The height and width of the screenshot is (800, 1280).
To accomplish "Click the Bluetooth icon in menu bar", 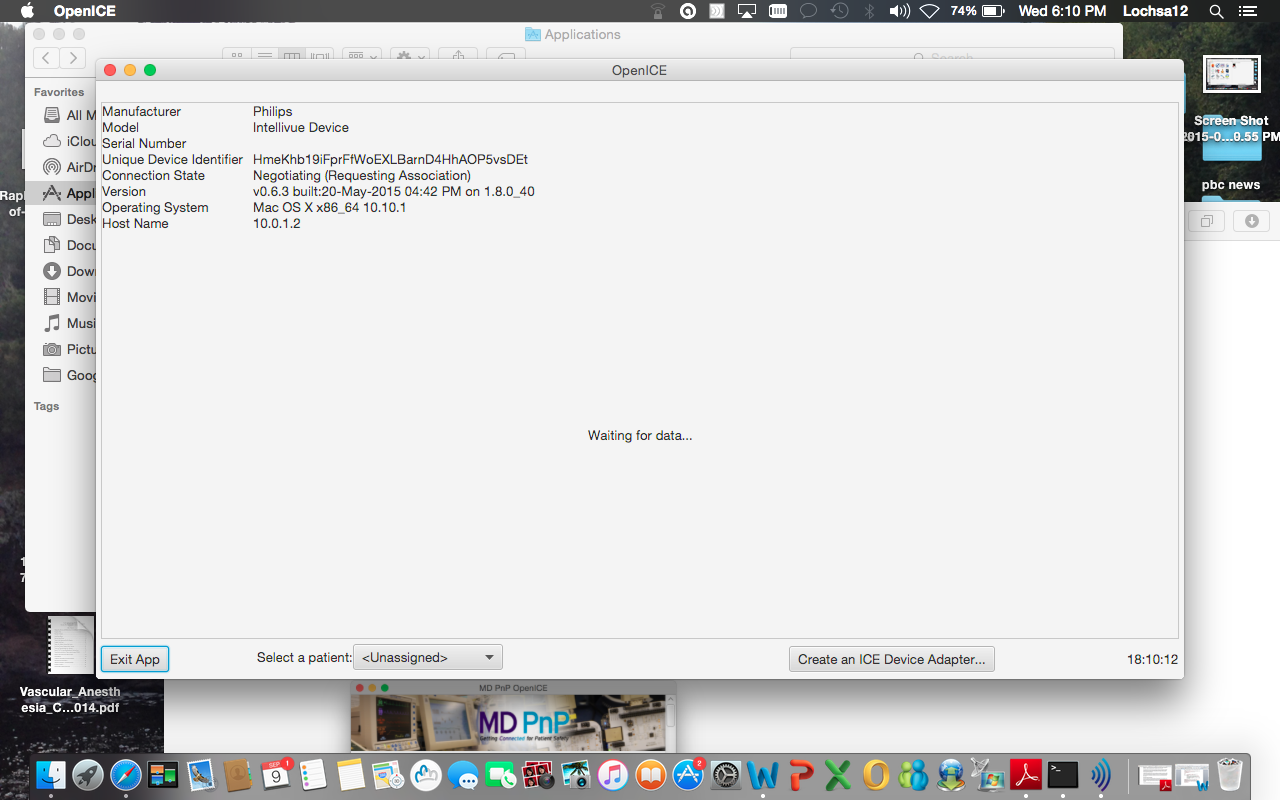I will coord(869,11).
